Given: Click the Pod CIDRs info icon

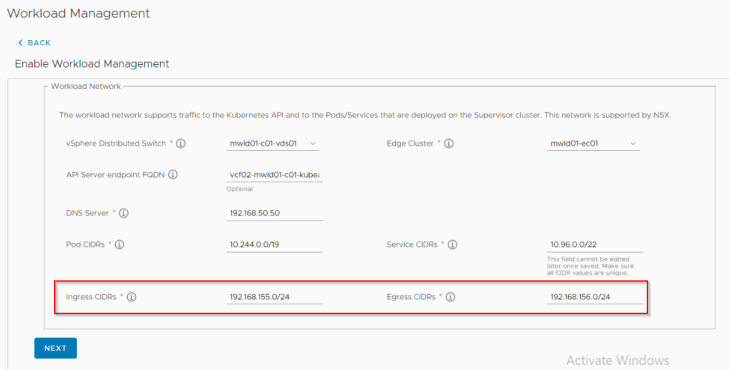Looking at the screenshot, I should click(x=120, y=244).
